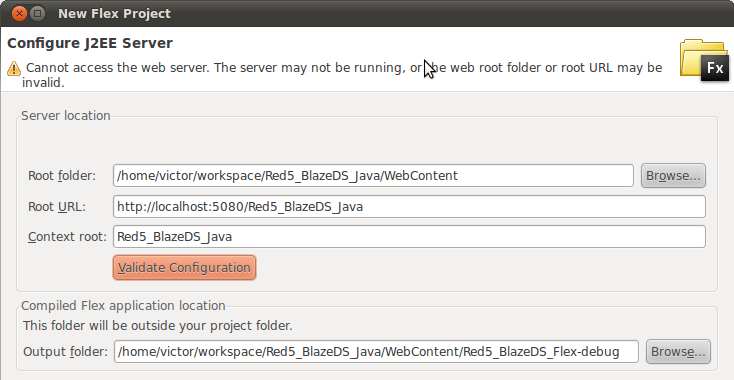Browse for the Output folder
Viewport: 734px width, 380px height.
(678, 351)
